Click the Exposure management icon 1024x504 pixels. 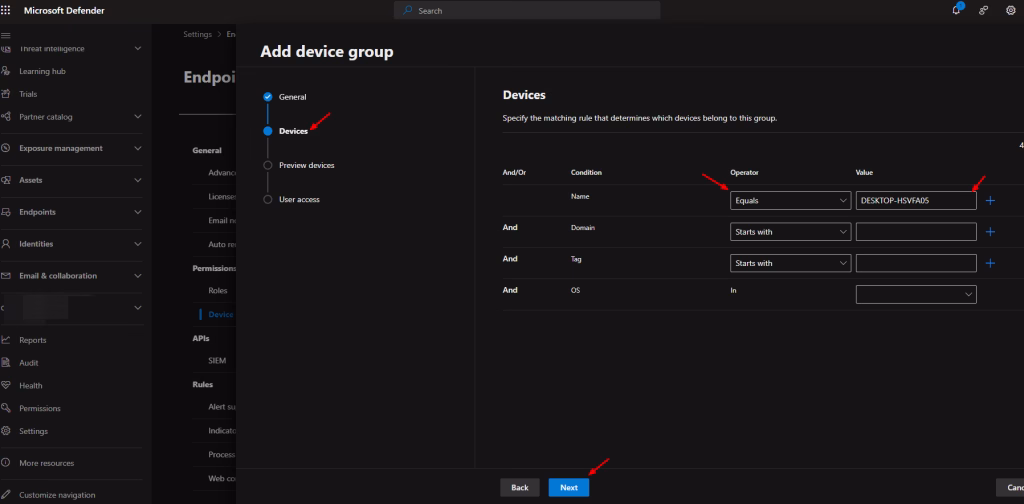6,148
